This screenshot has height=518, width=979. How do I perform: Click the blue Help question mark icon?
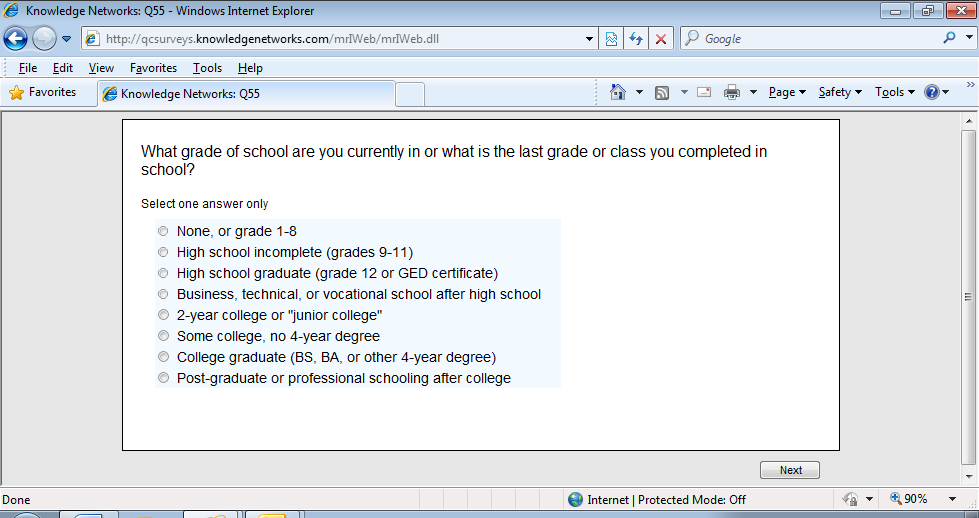[x=932, y=92]
